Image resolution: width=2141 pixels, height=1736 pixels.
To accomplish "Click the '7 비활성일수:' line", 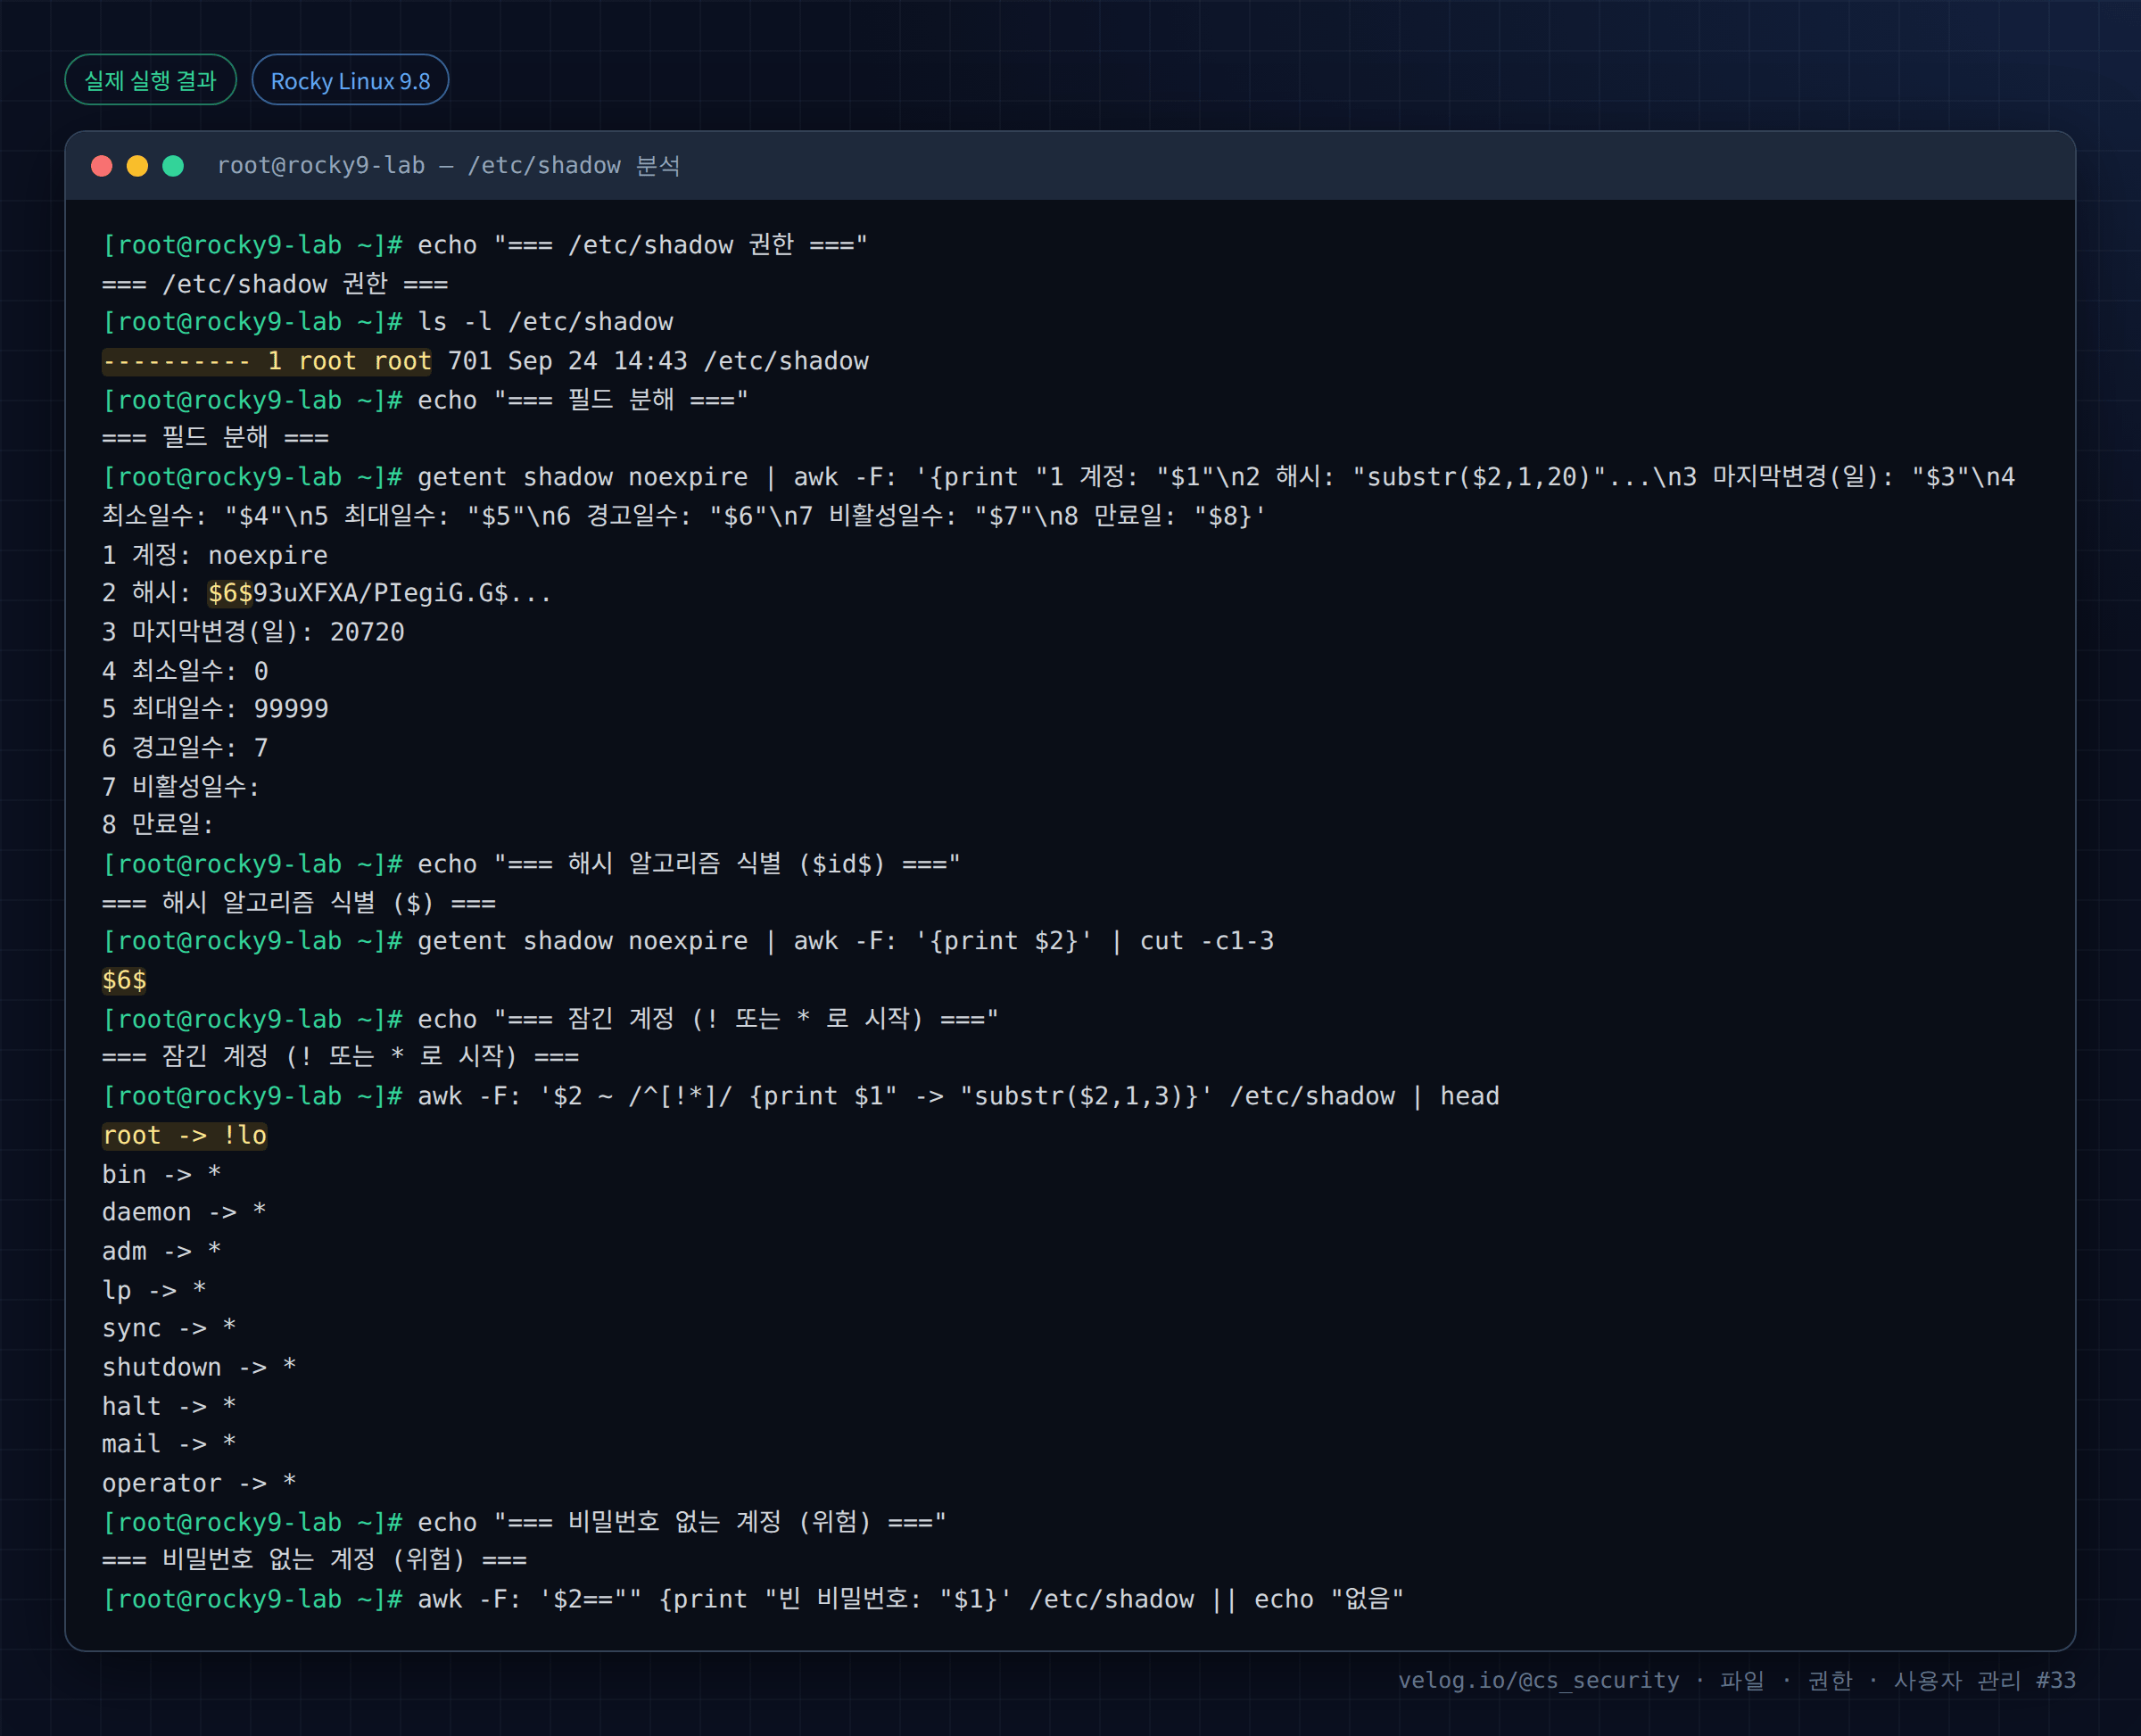I will [181, 787].
